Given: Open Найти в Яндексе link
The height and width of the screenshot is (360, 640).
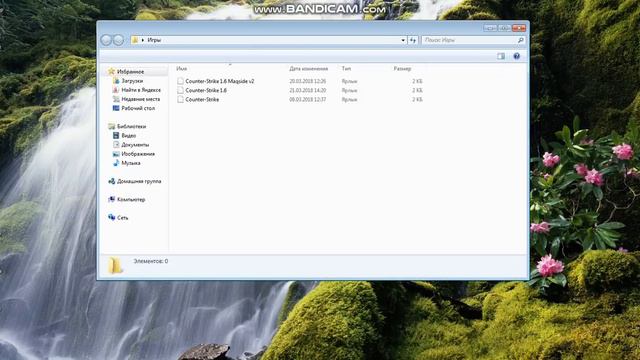Looking at the screenshot, I should (141, 90).
